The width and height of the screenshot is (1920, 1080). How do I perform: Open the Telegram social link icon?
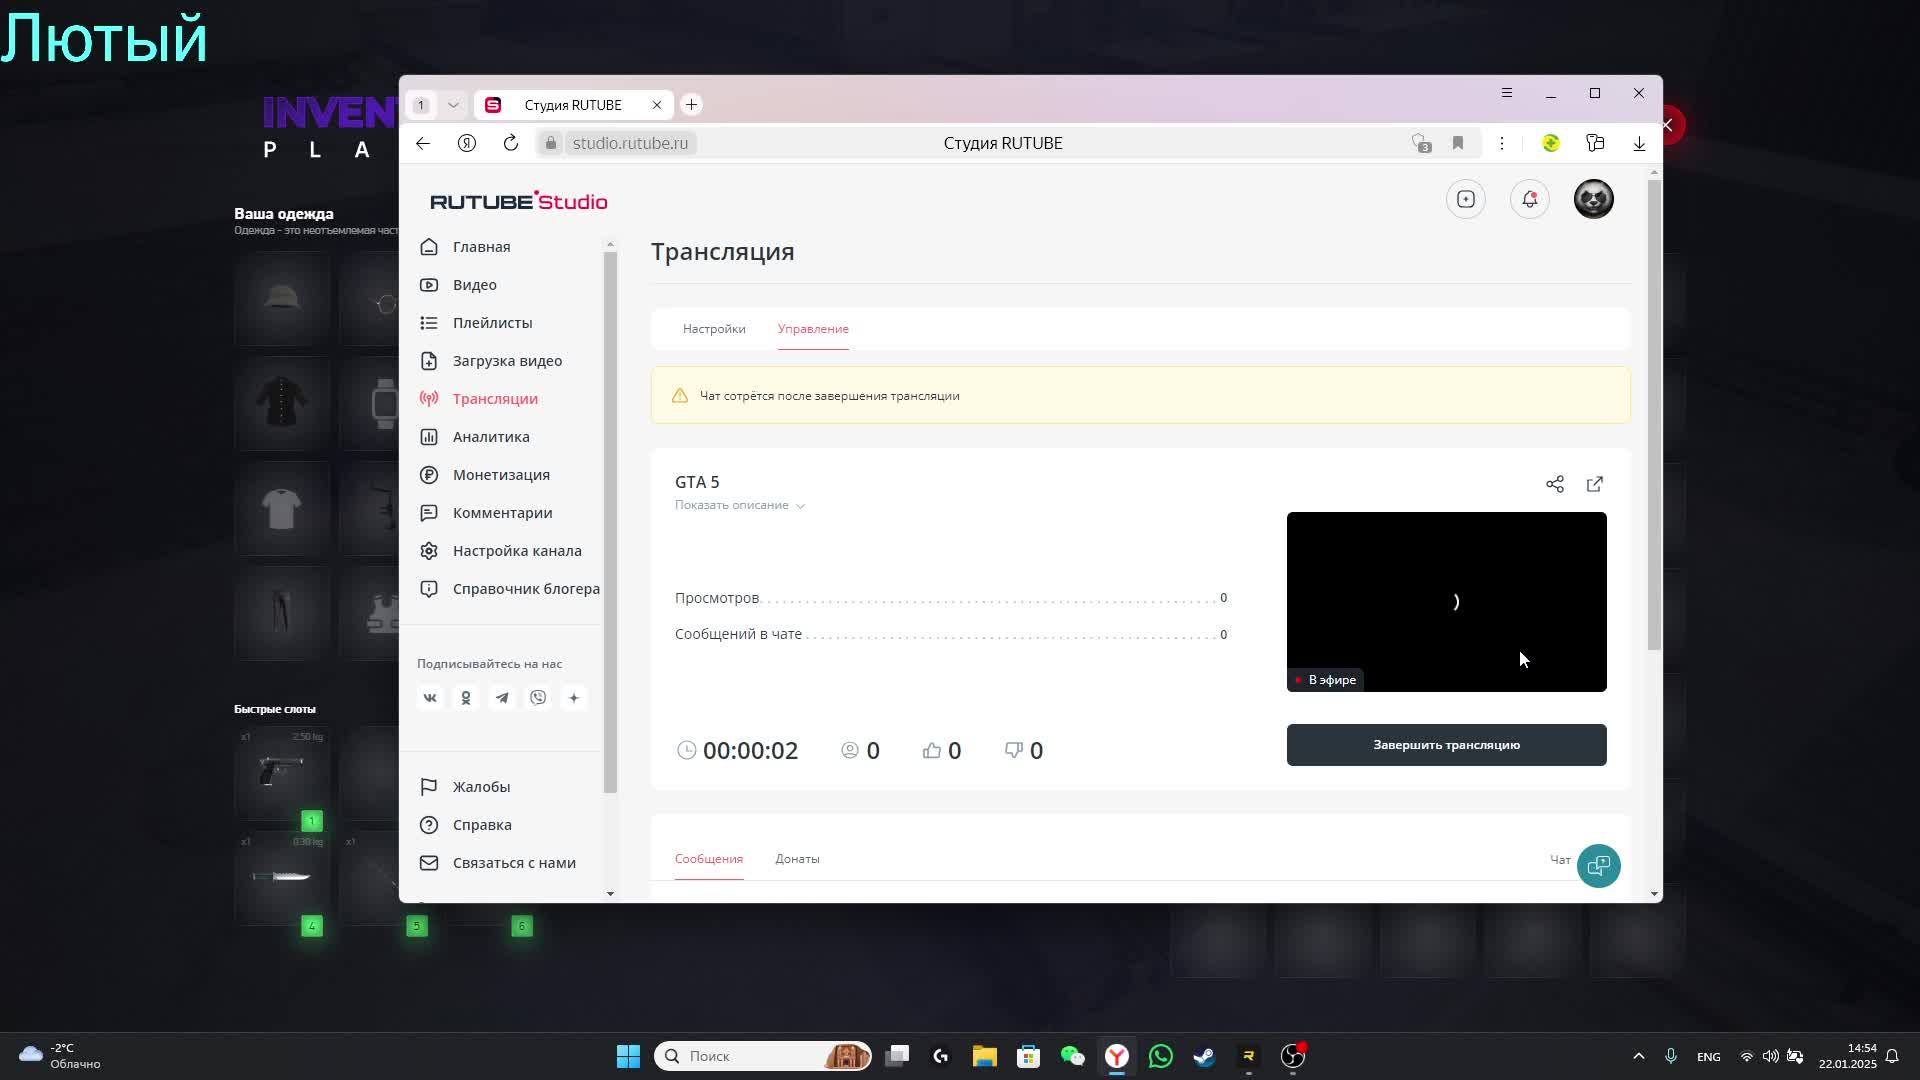tap(502, 698)
